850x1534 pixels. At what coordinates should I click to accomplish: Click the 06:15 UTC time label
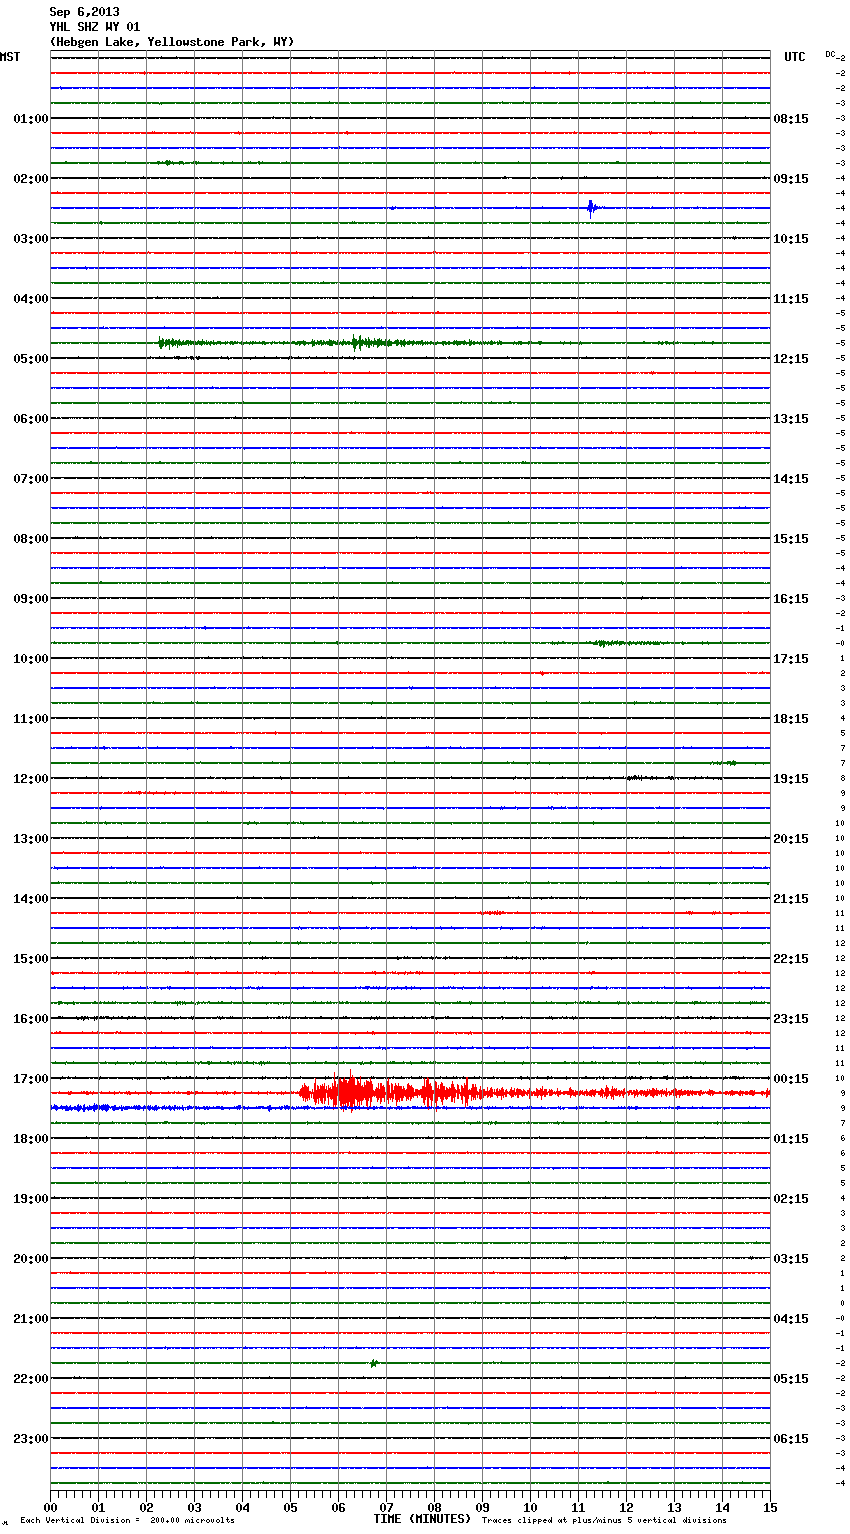(791, 1439)
